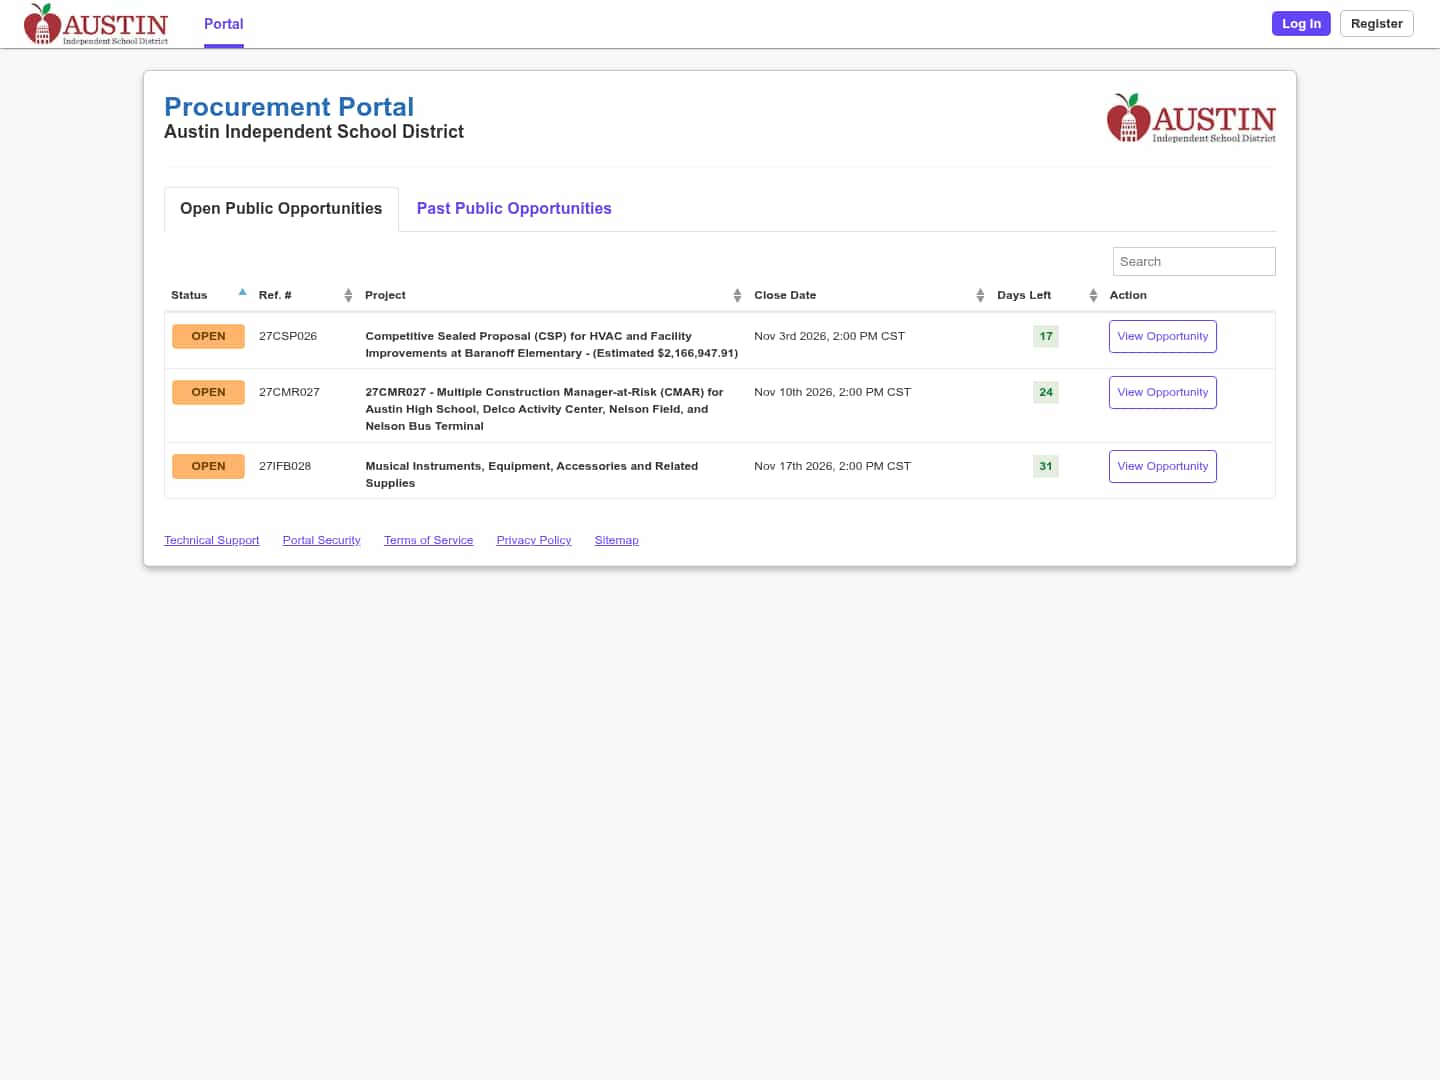Click the 24 days left badge

1045,392
